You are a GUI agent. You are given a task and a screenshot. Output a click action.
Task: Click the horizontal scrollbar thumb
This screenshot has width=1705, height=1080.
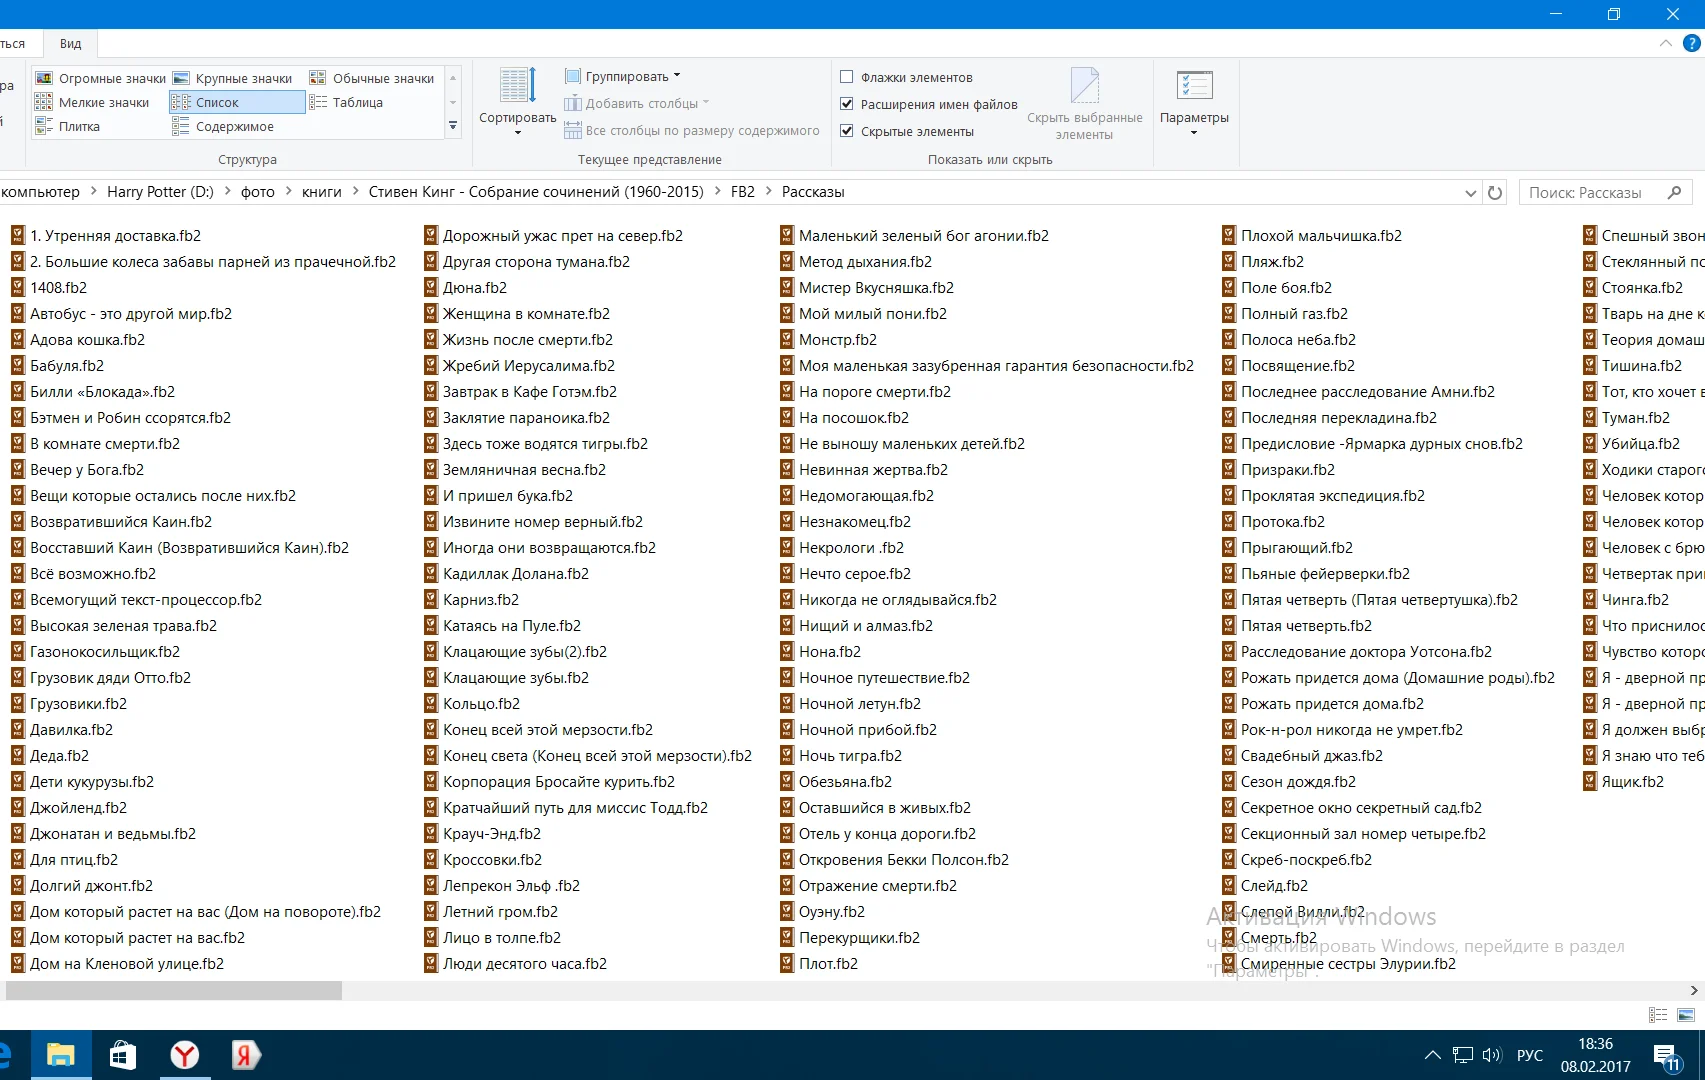tap(174, 990)
